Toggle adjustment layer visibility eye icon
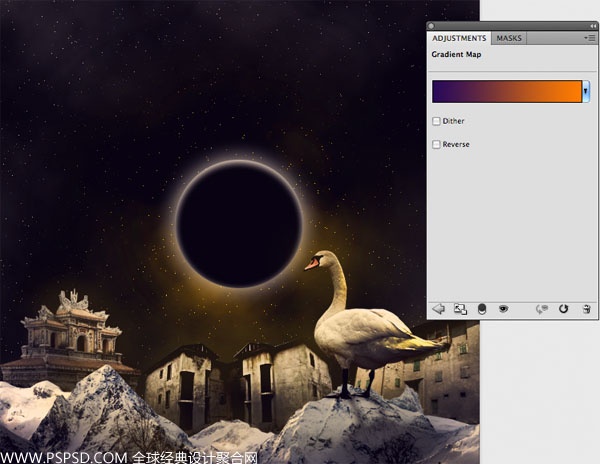 click(x=504, y=308)
